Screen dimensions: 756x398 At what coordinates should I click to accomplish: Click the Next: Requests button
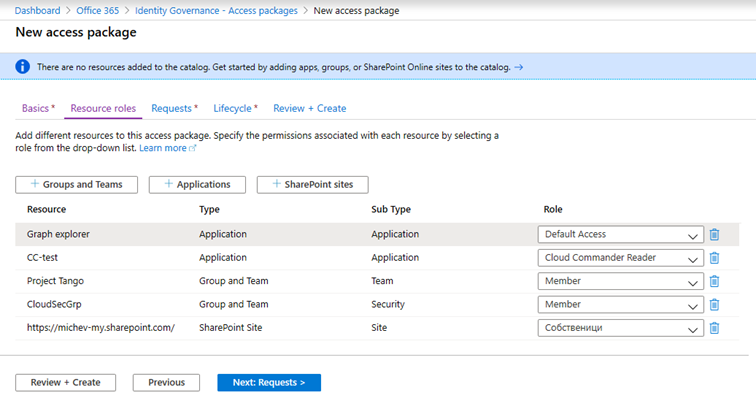269,383
